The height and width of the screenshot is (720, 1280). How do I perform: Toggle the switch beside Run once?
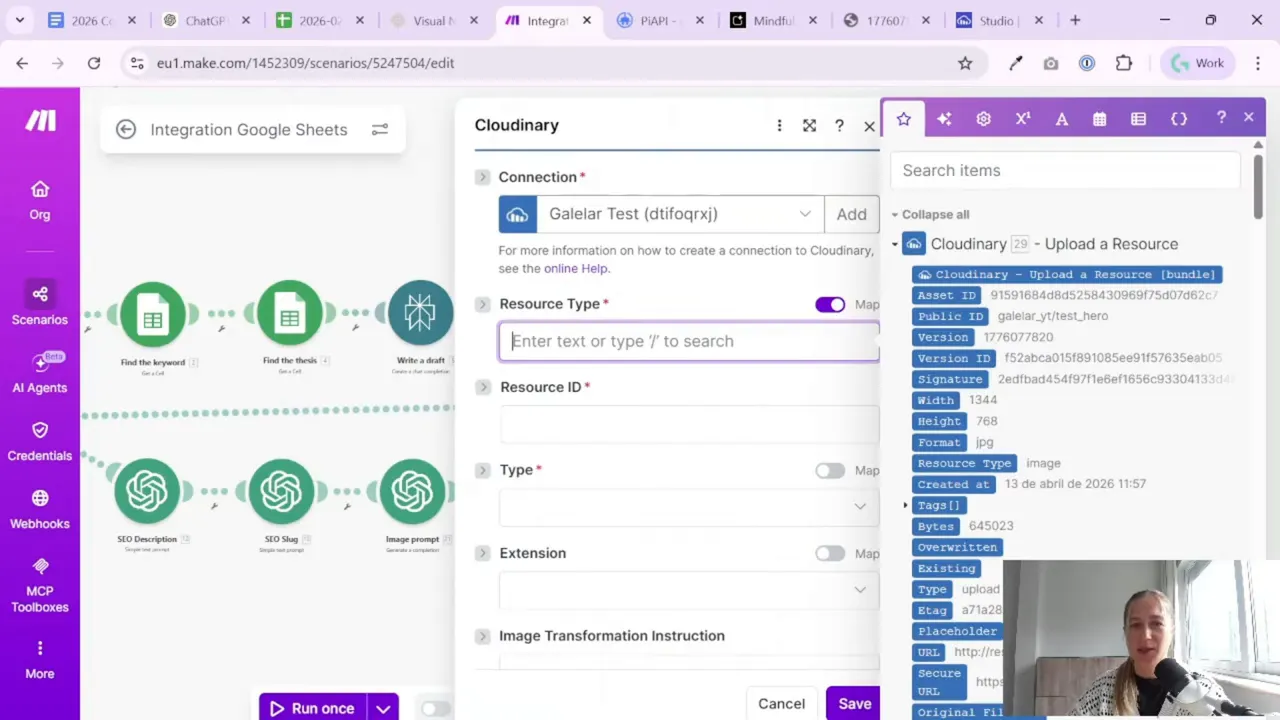(435, 709)
